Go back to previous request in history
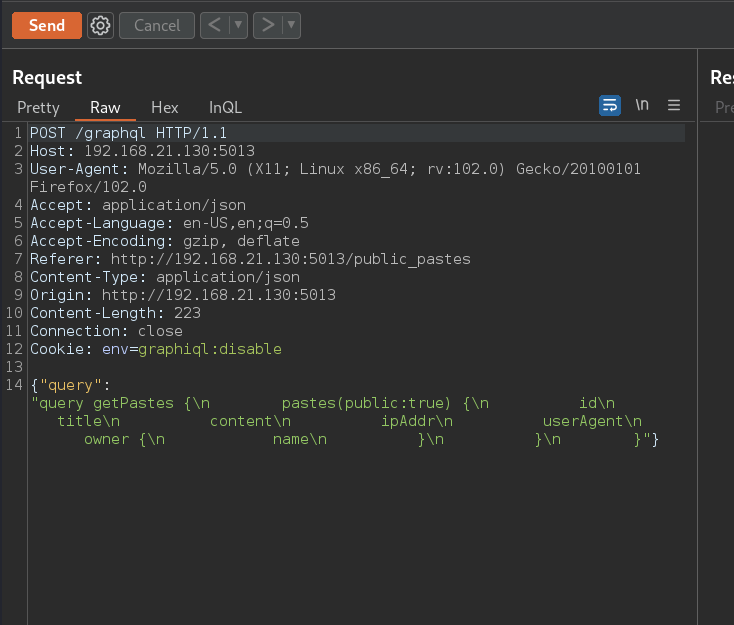 coord(214,26)
